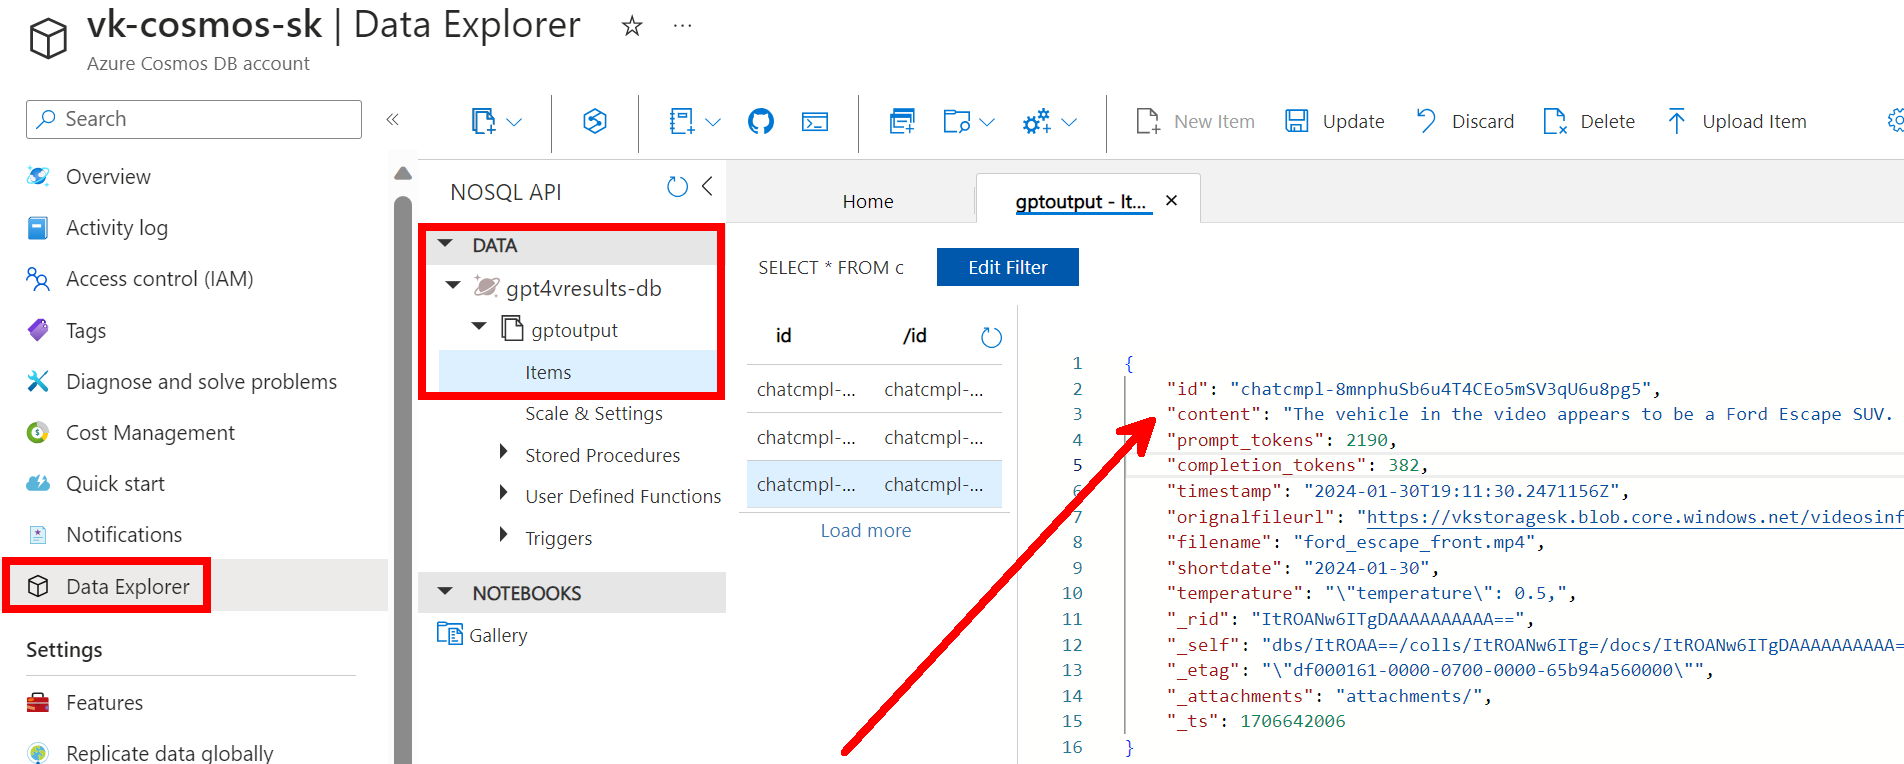This screenshot has width=1904, height=764.
Task: Collapse the NOTEBOOKS section
Action: (x=446, y=592)
